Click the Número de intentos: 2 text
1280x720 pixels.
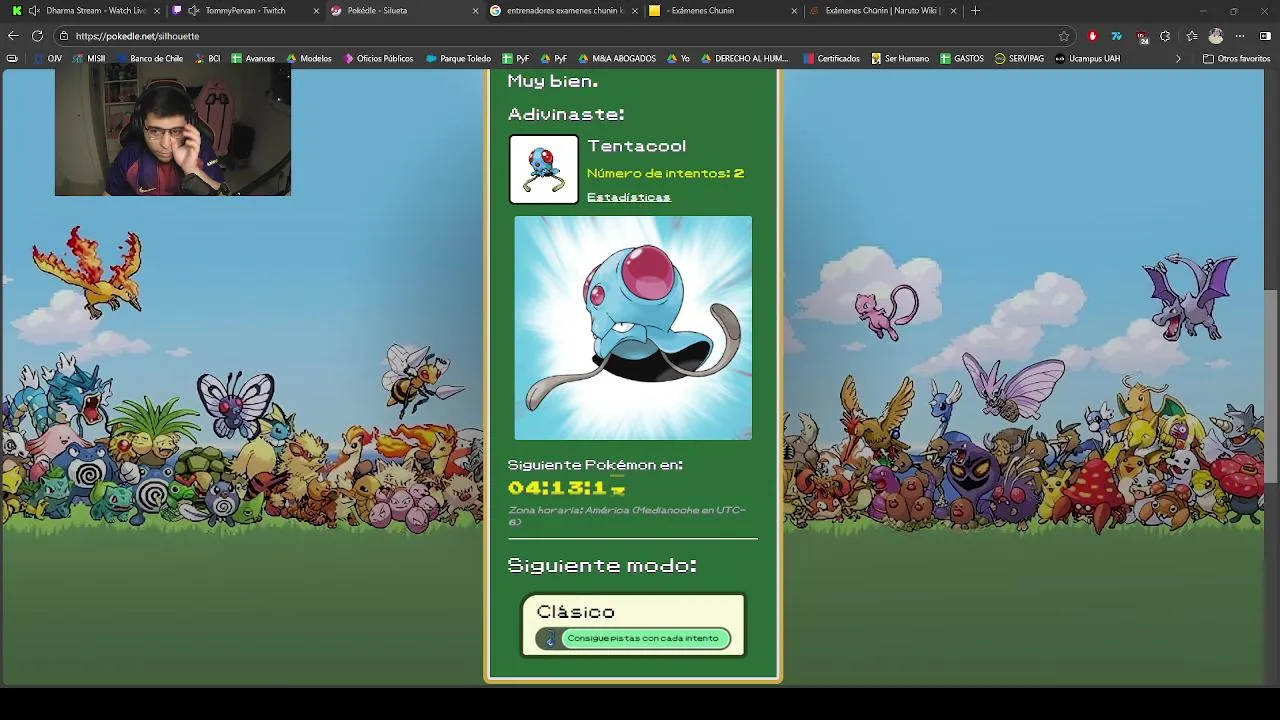pyautogui.click(x=665, y=173)
